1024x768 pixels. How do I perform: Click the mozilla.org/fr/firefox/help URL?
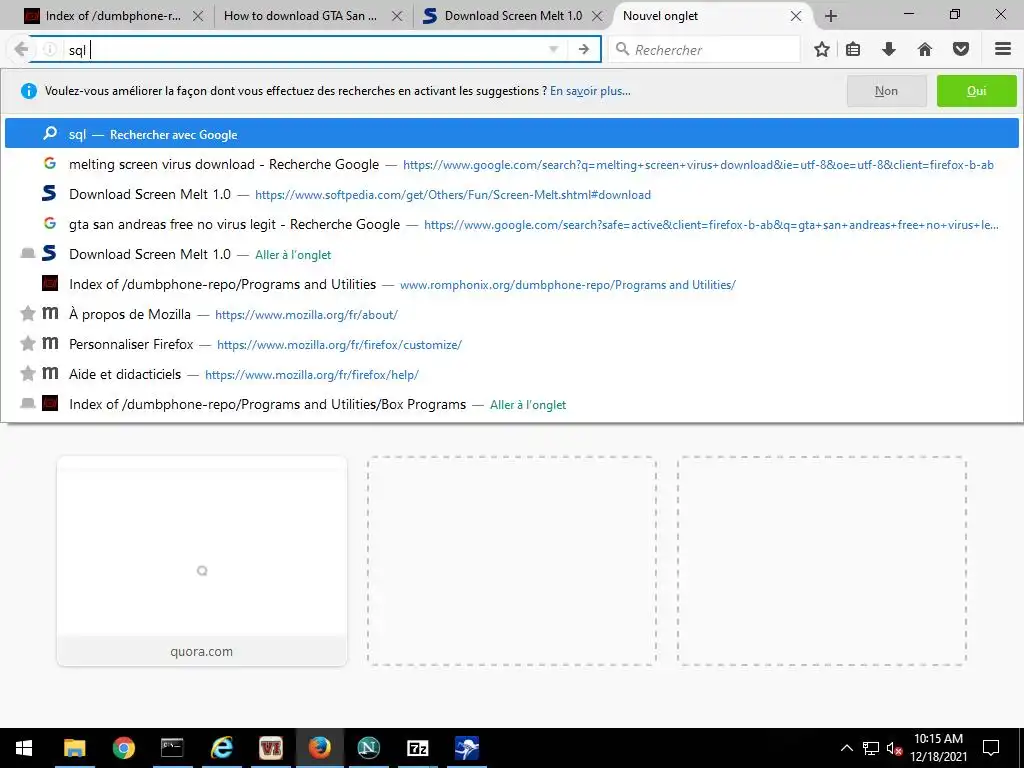coord(312,375)
